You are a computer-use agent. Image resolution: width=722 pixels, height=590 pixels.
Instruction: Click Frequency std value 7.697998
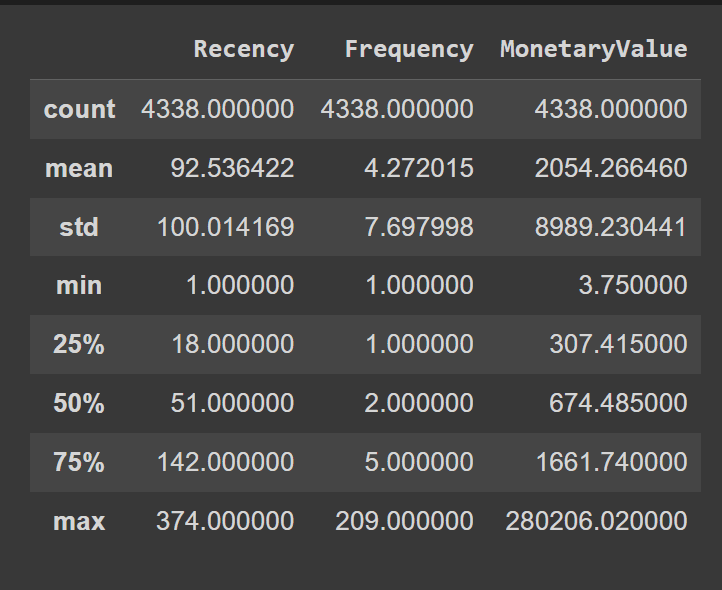[419, 227]
